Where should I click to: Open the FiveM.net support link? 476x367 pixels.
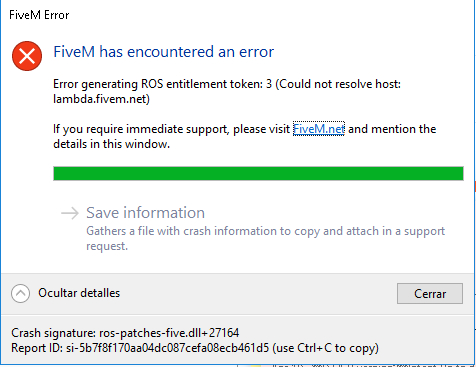(x=319, y=129)
